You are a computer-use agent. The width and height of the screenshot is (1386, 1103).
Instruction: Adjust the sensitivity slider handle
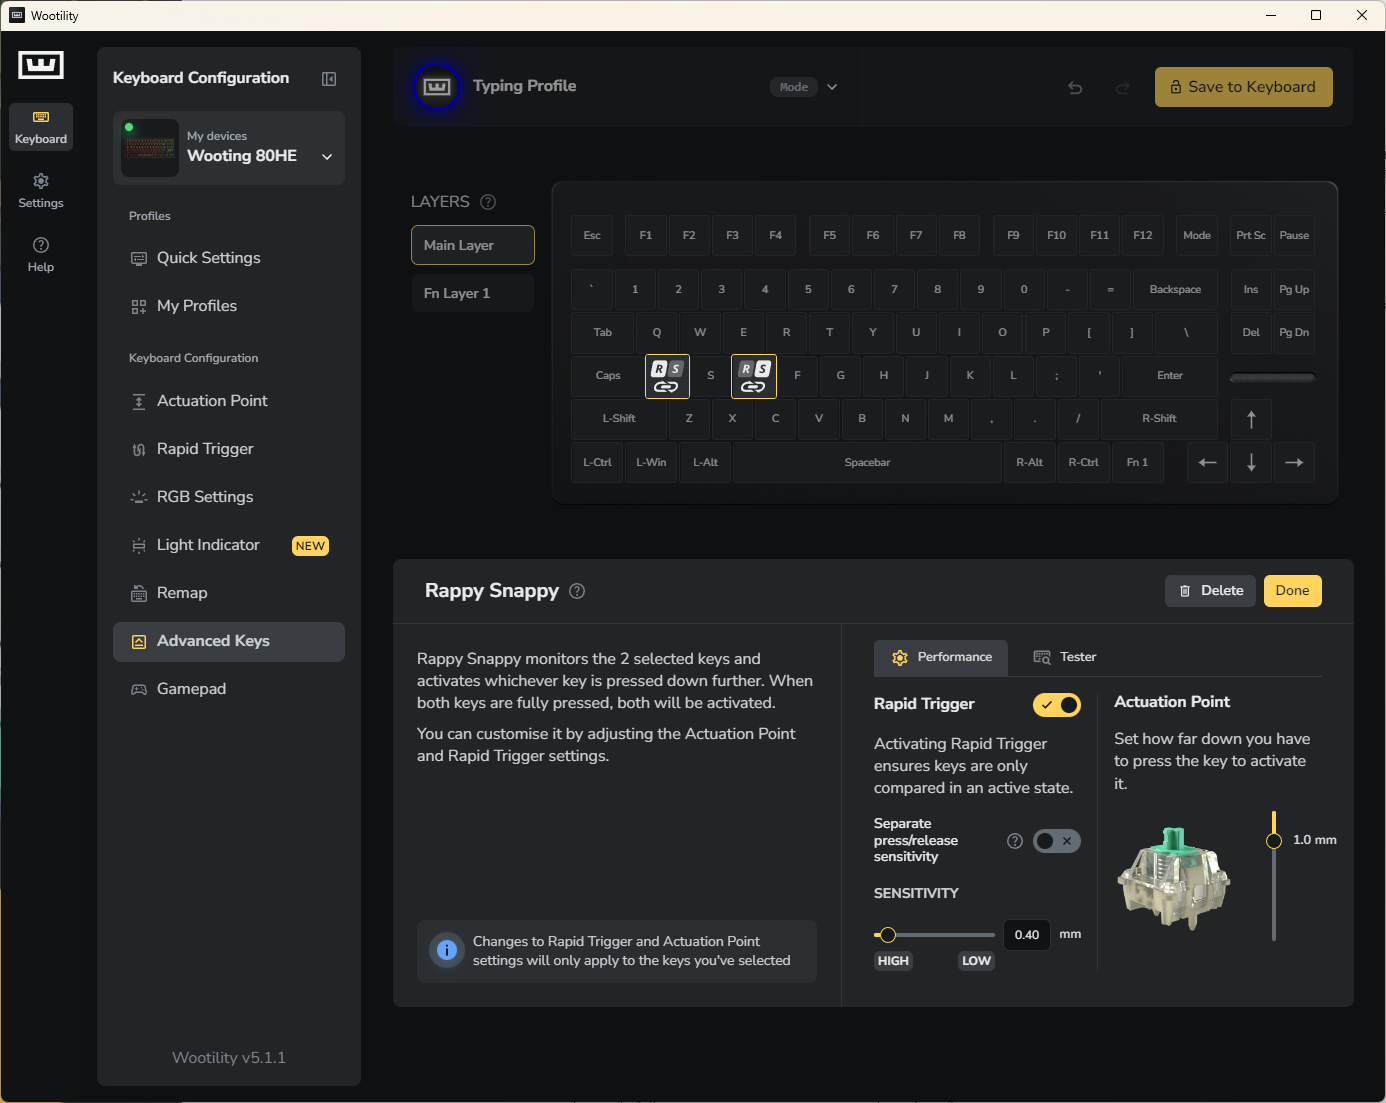point(887,935)
